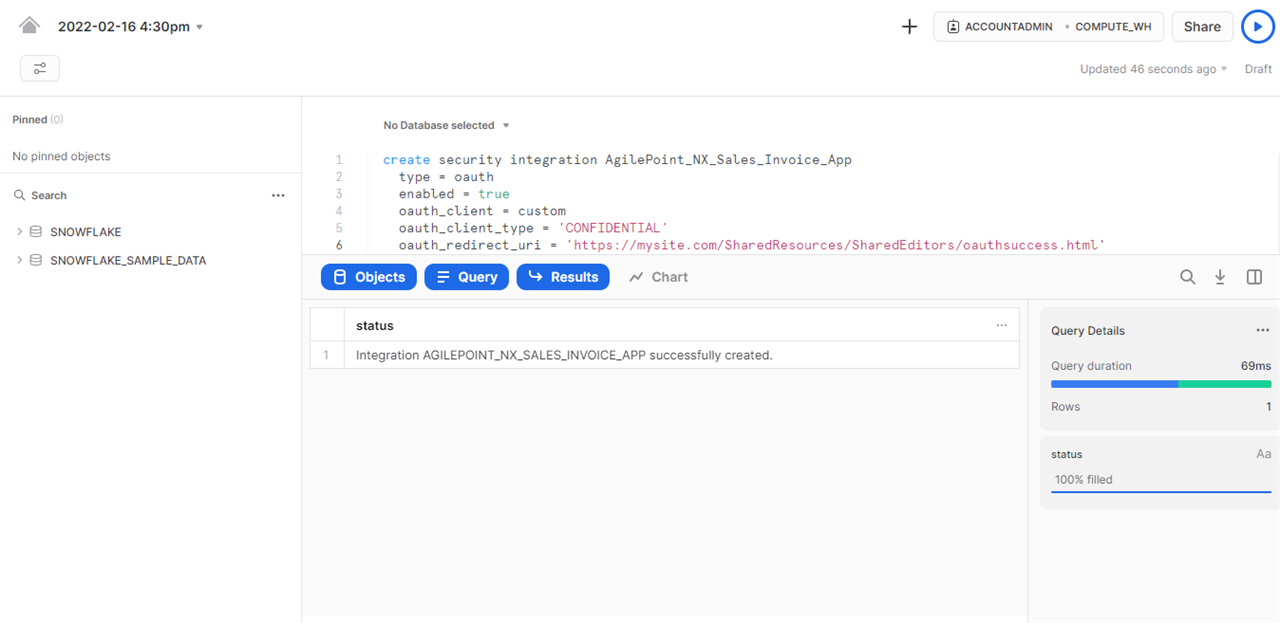
Task: Open status column header options ellipsis
Action: (x=1002, y=325)
